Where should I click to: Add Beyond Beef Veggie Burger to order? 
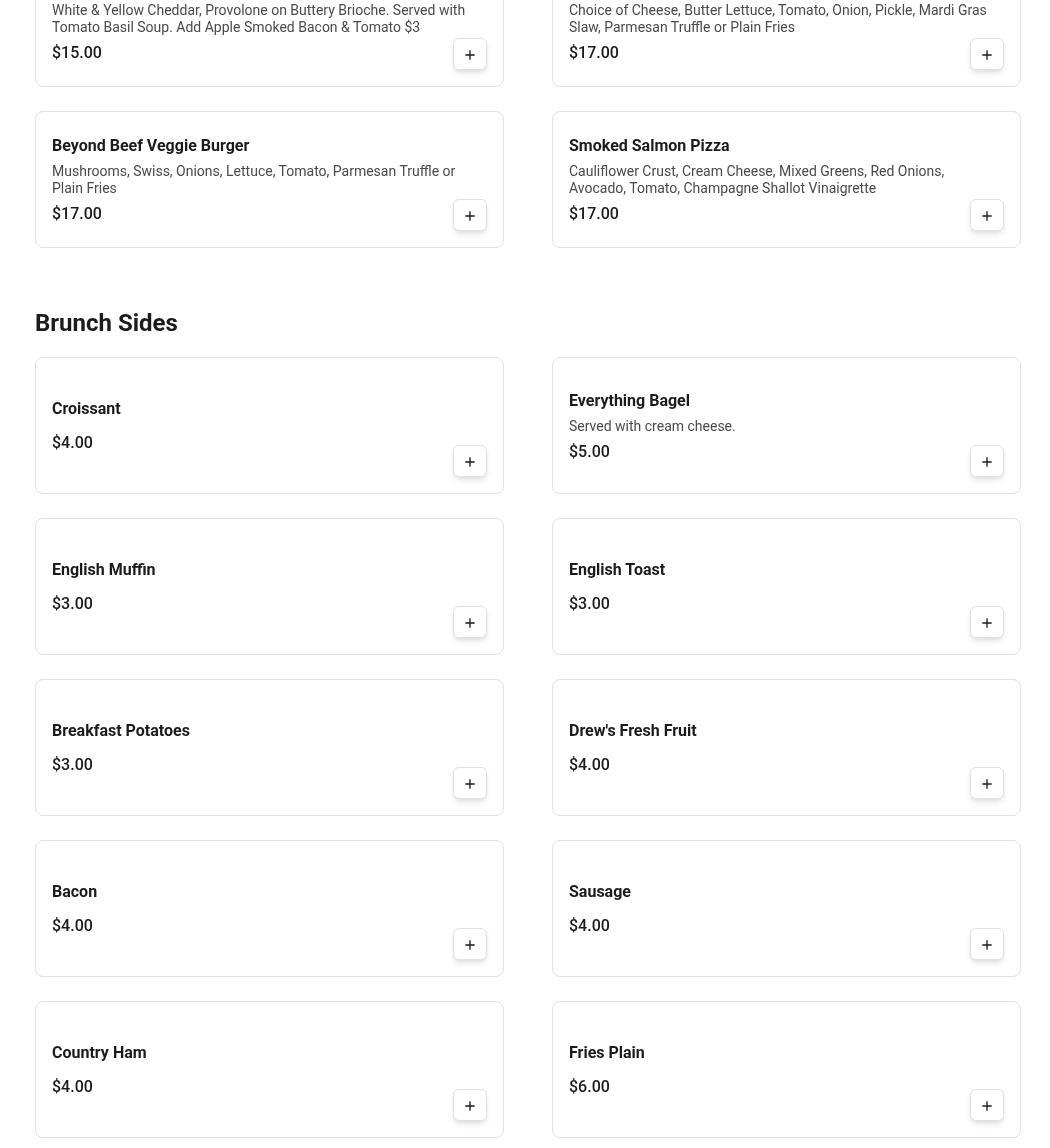pos(470,216)
